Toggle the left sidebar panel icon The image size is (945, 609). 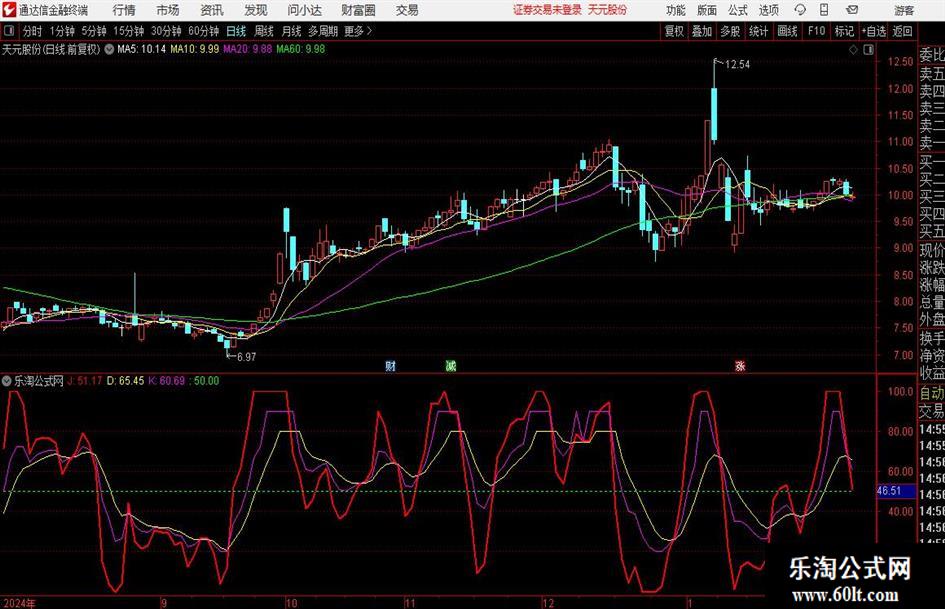(8, 31)
